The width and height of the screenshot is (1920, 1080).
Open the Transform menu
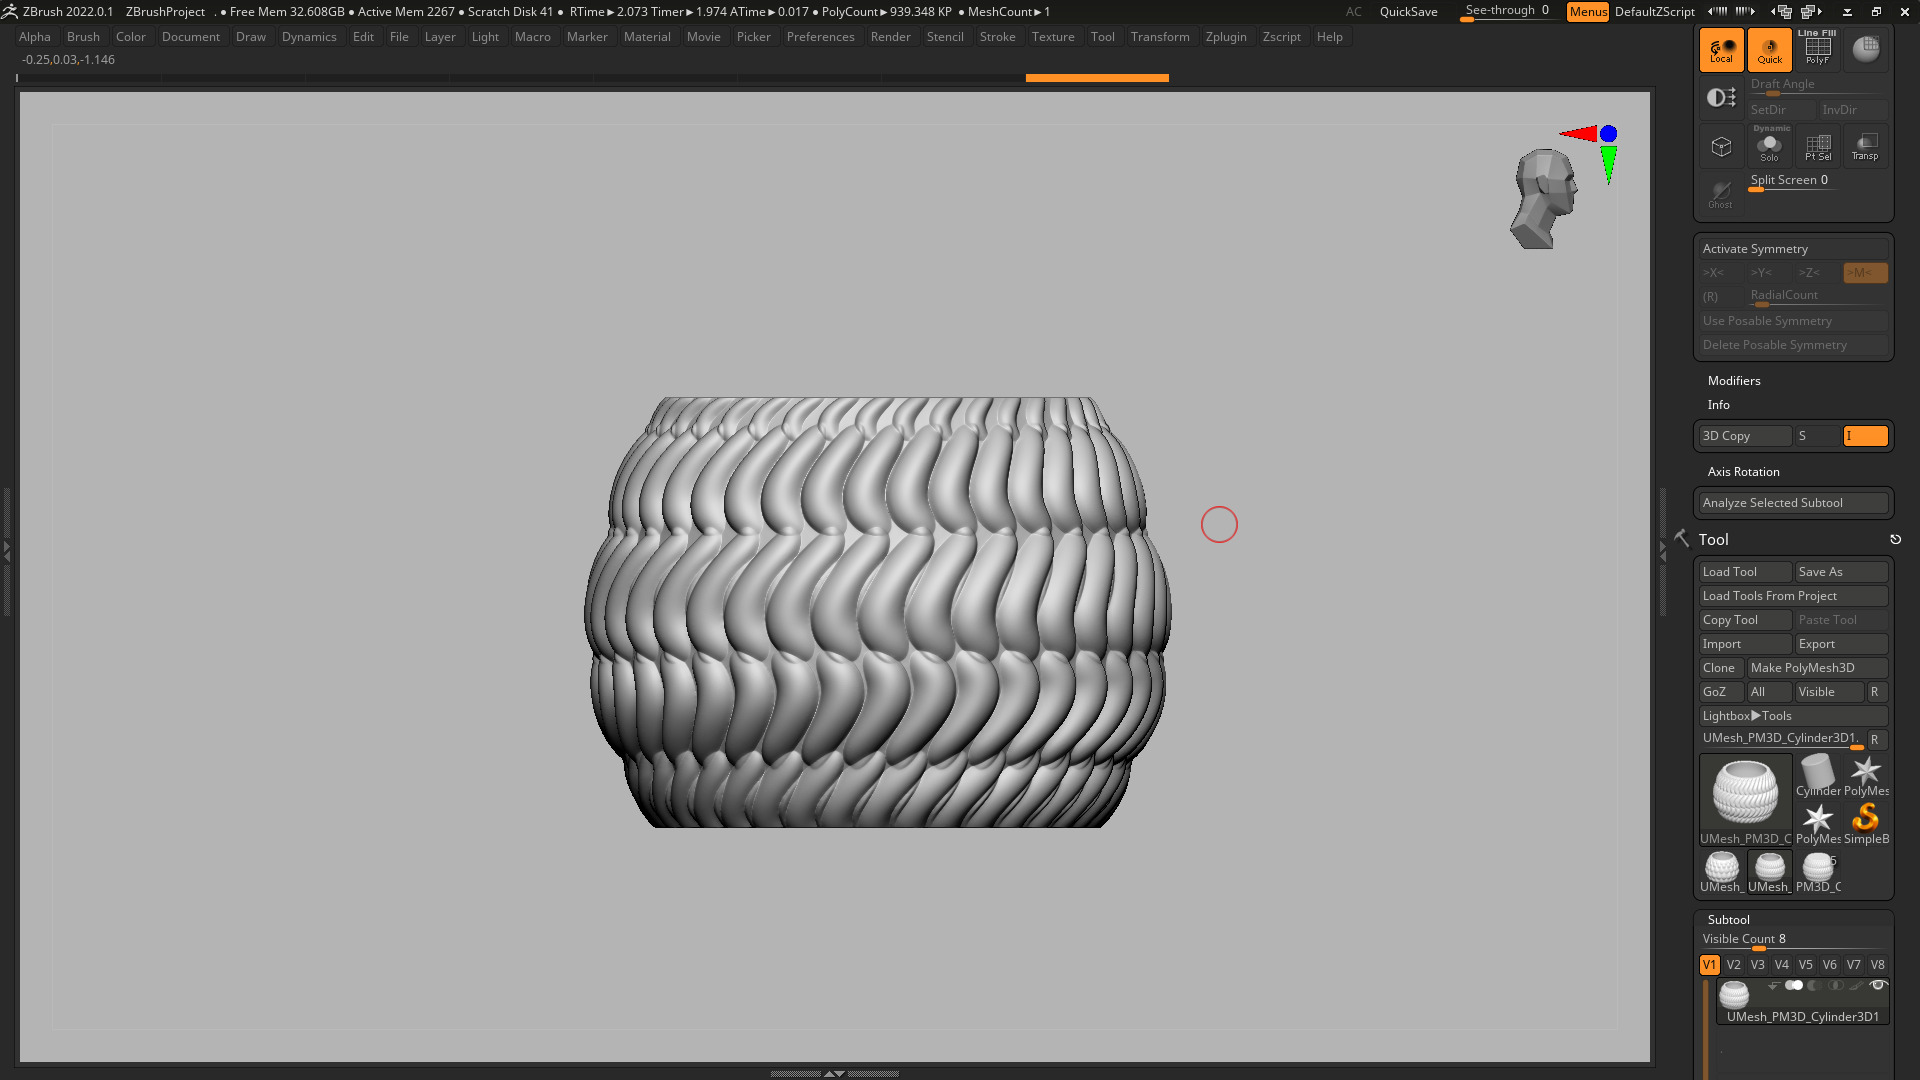[x=1160, y=37]
